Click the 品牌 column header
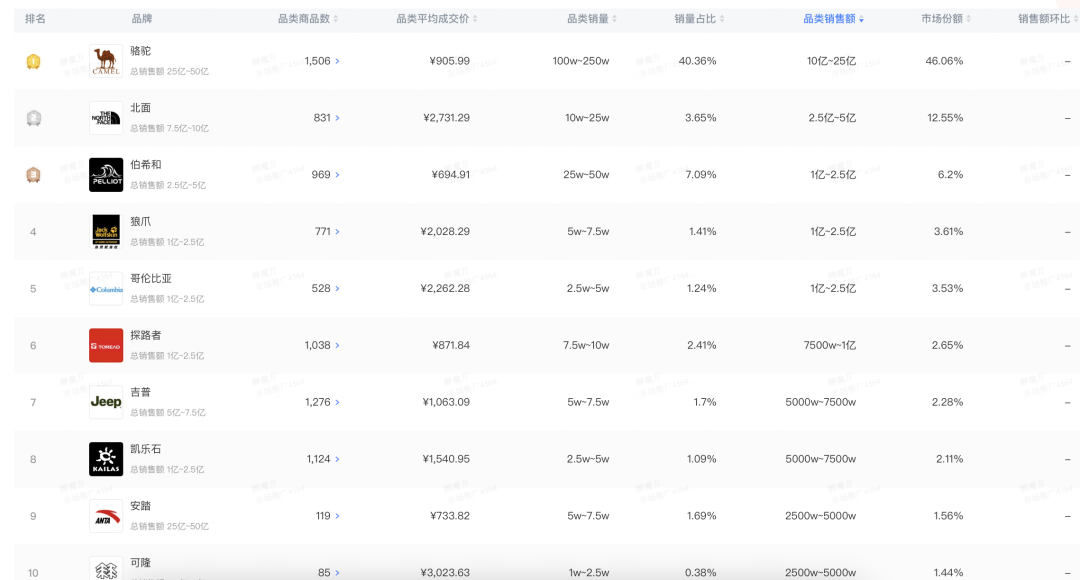1080x580 pixels. (142, 19)
